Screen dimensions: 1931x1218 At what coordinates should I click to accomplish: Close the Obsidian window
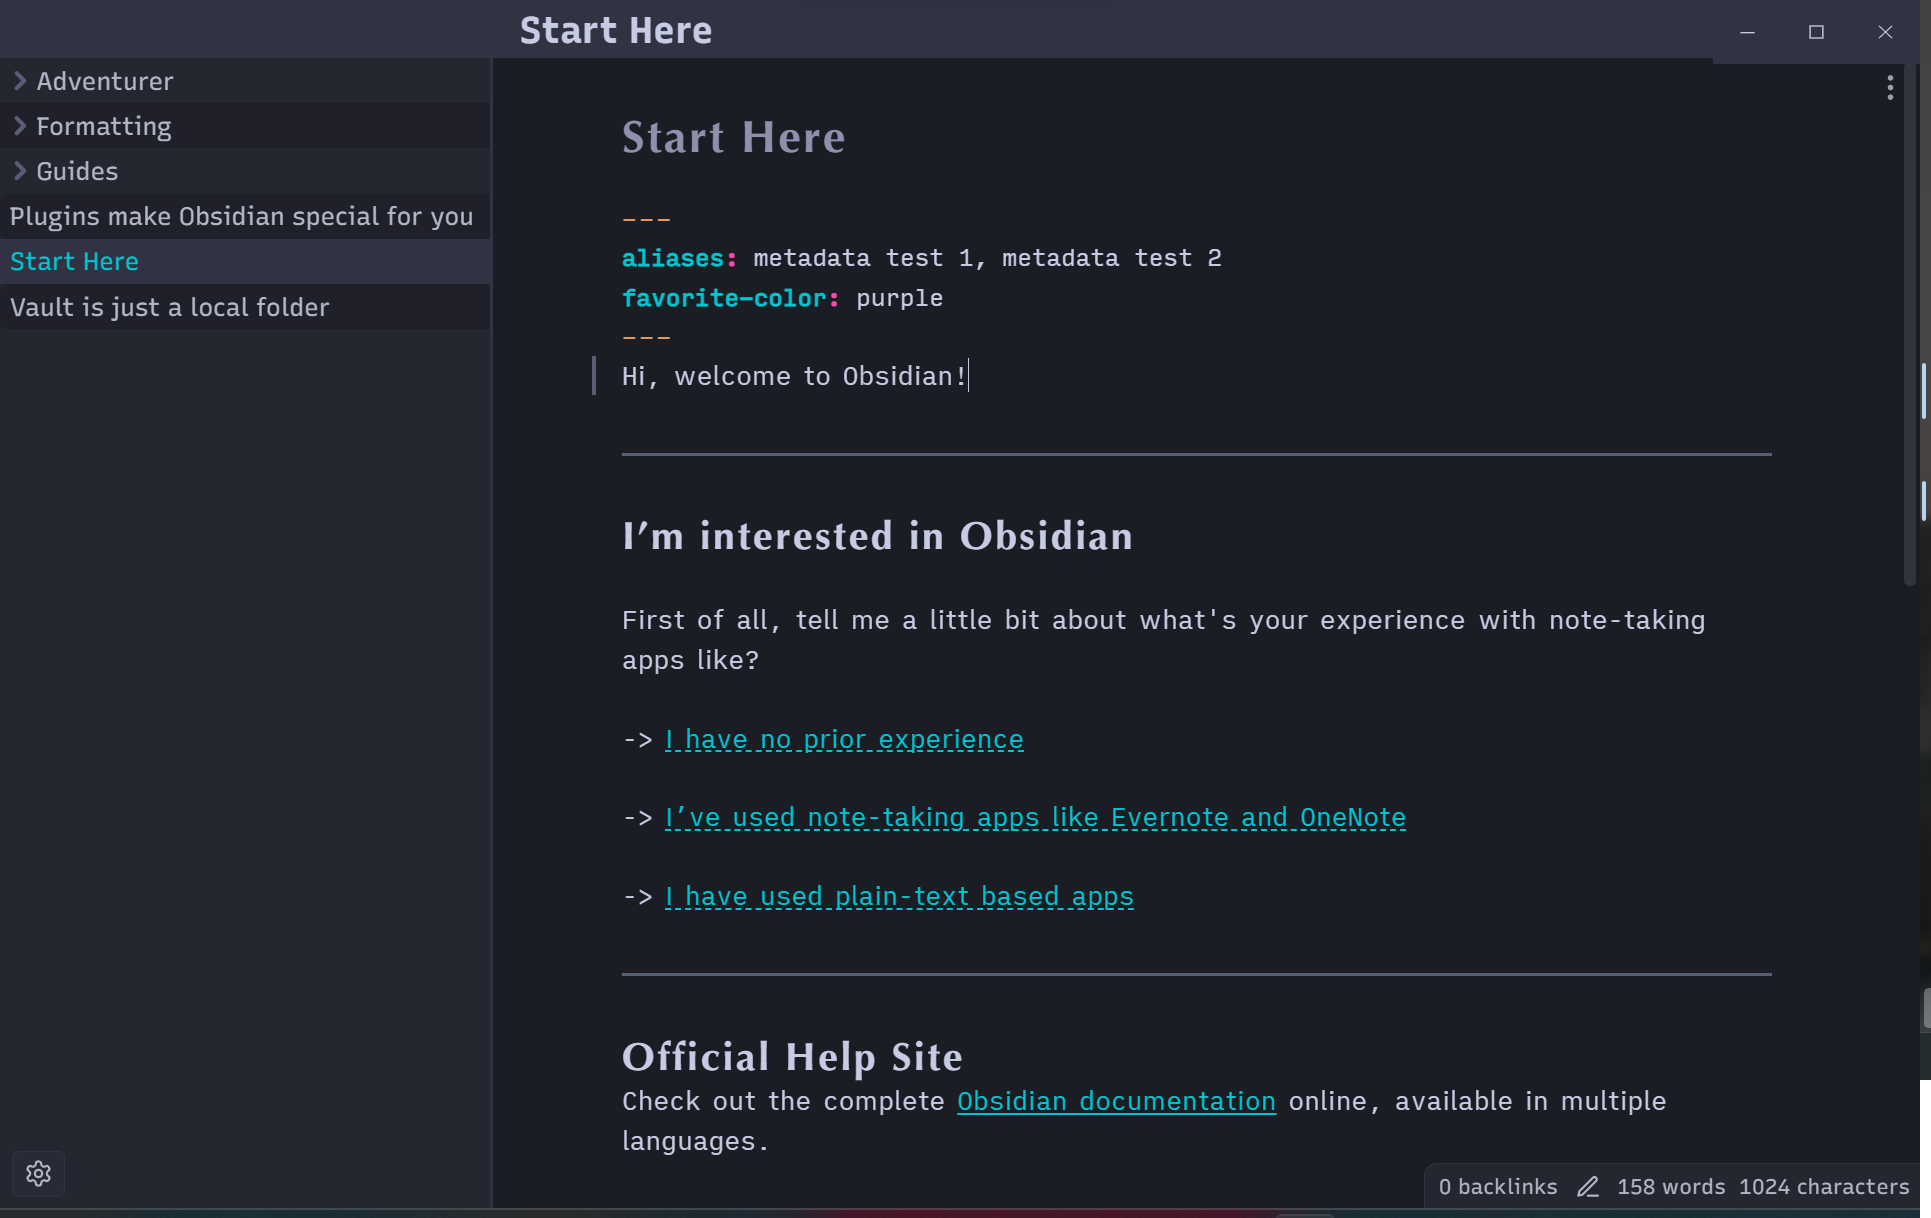(1885, 32)
